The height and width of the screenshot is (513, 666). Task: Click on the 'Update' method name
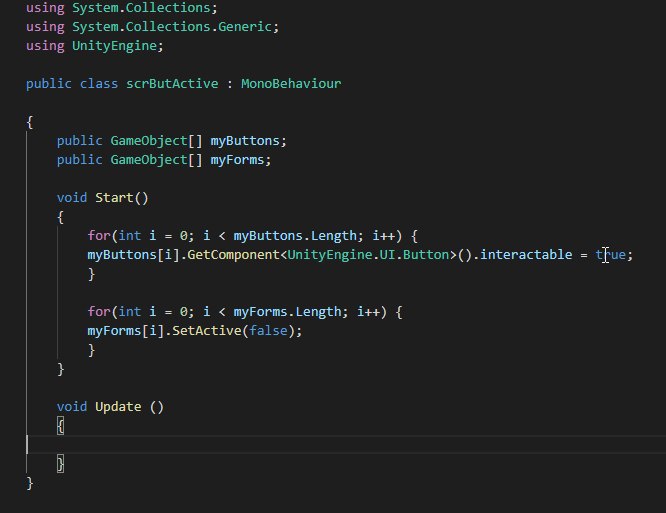point(118,407)
